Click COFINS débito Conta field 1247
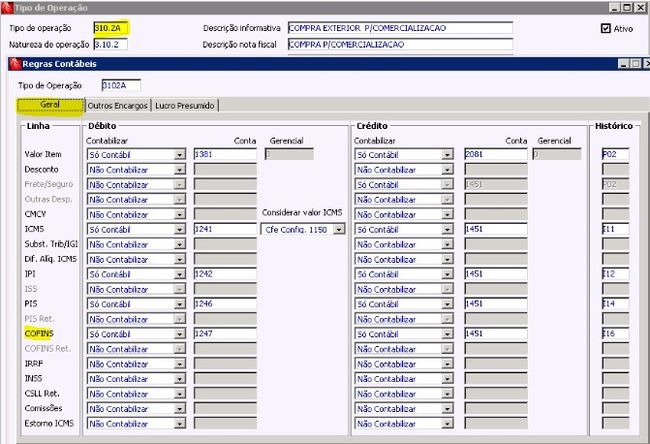 (225, 333)
